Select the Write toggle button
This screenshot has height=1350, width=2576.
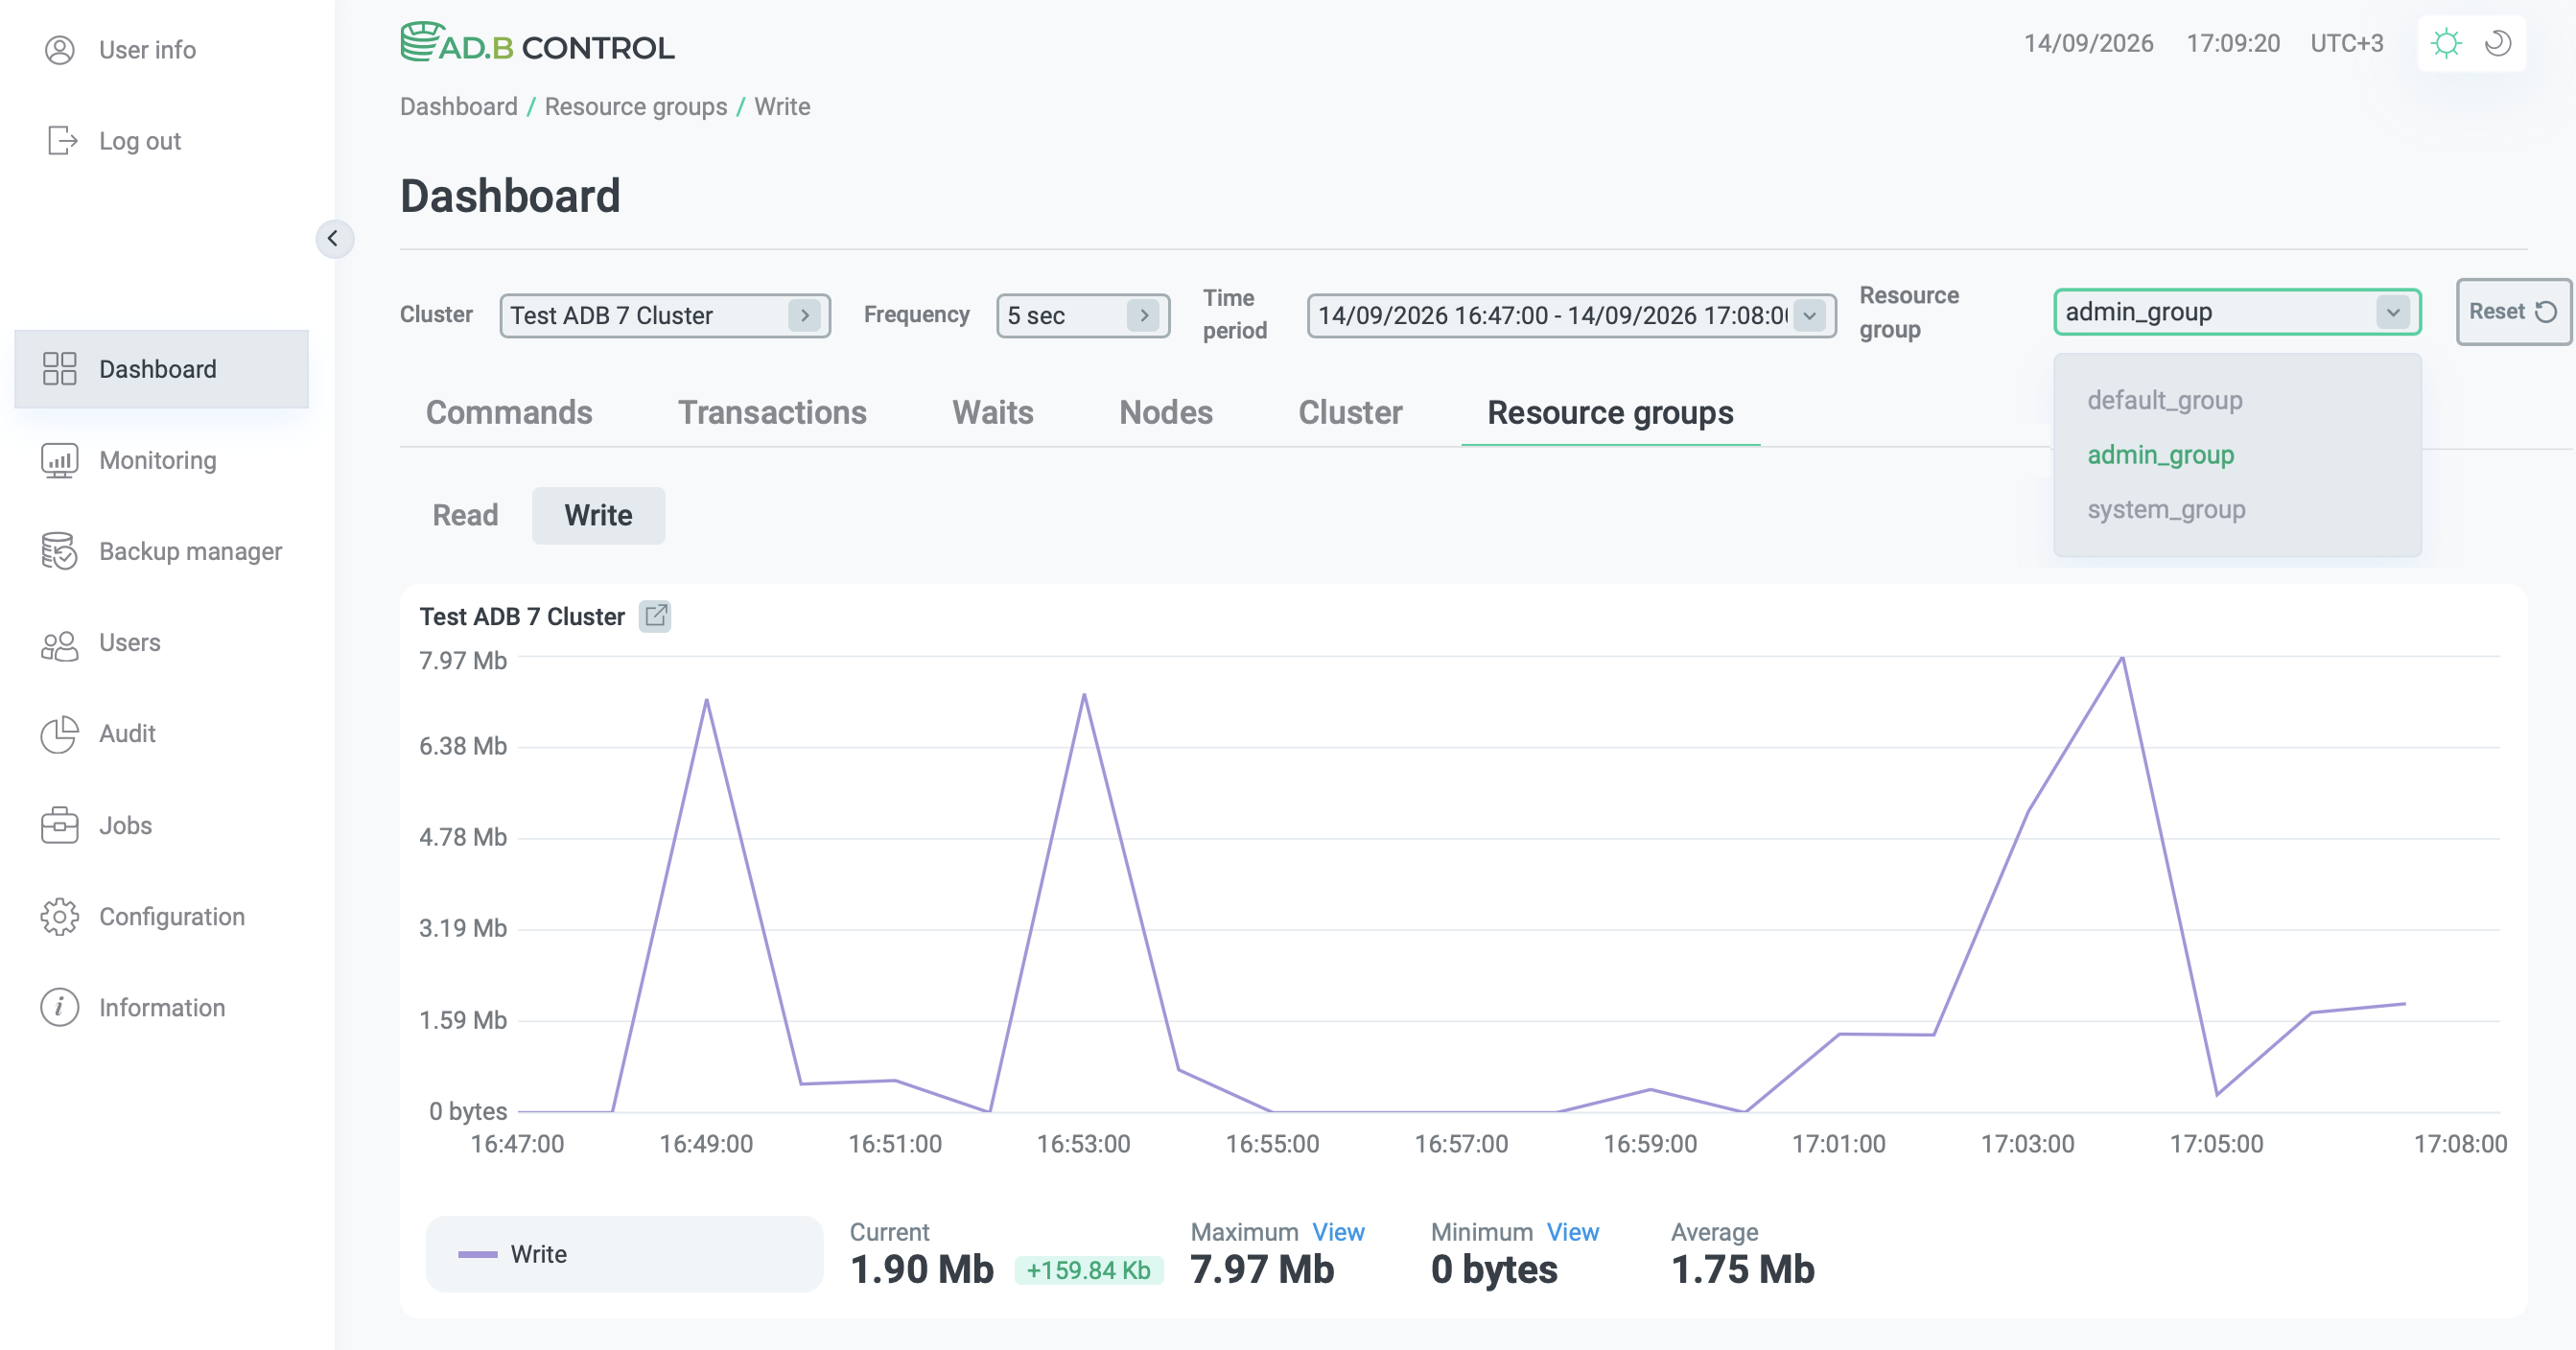pos(598,515)
